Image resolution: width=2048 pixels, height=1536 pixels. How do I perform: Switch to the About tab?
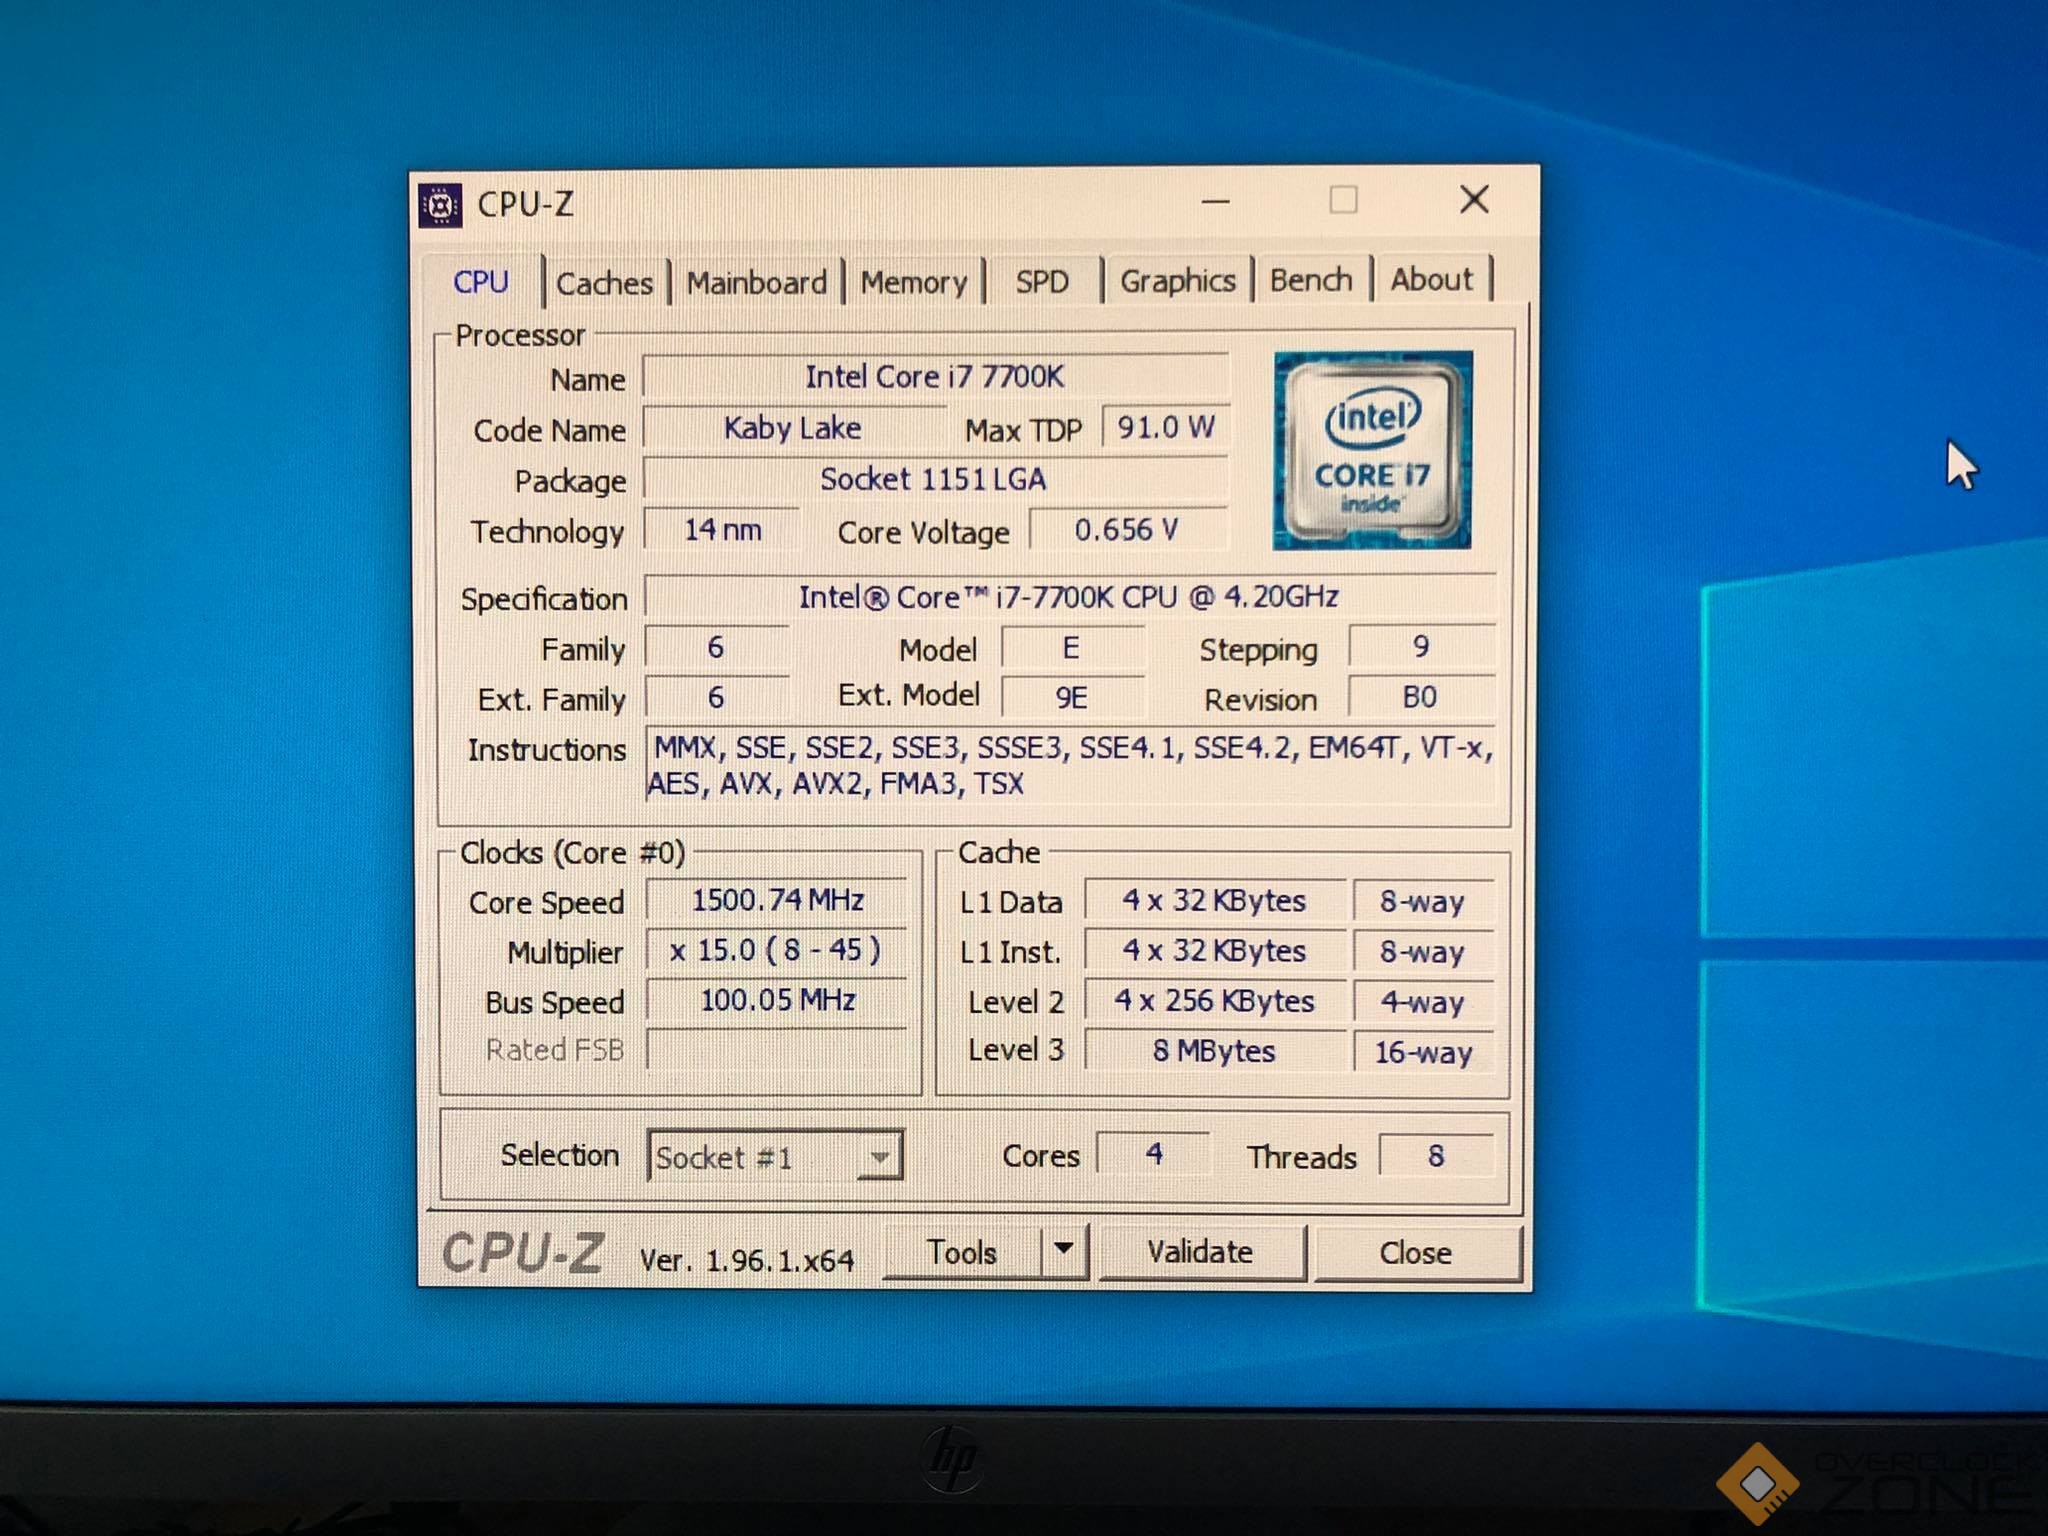click(1431, 279)
